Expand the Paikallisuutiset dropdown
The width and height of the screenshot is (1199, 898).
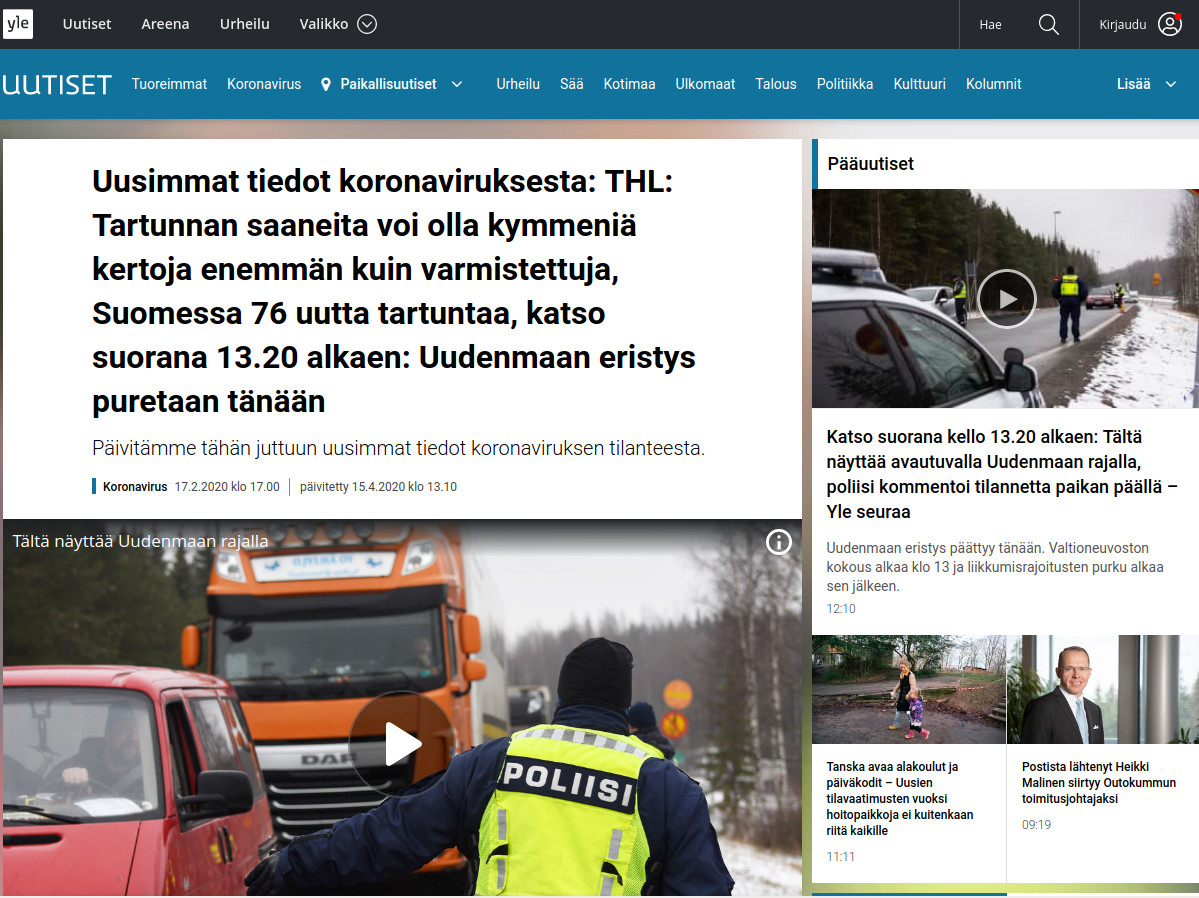point(457,85)
